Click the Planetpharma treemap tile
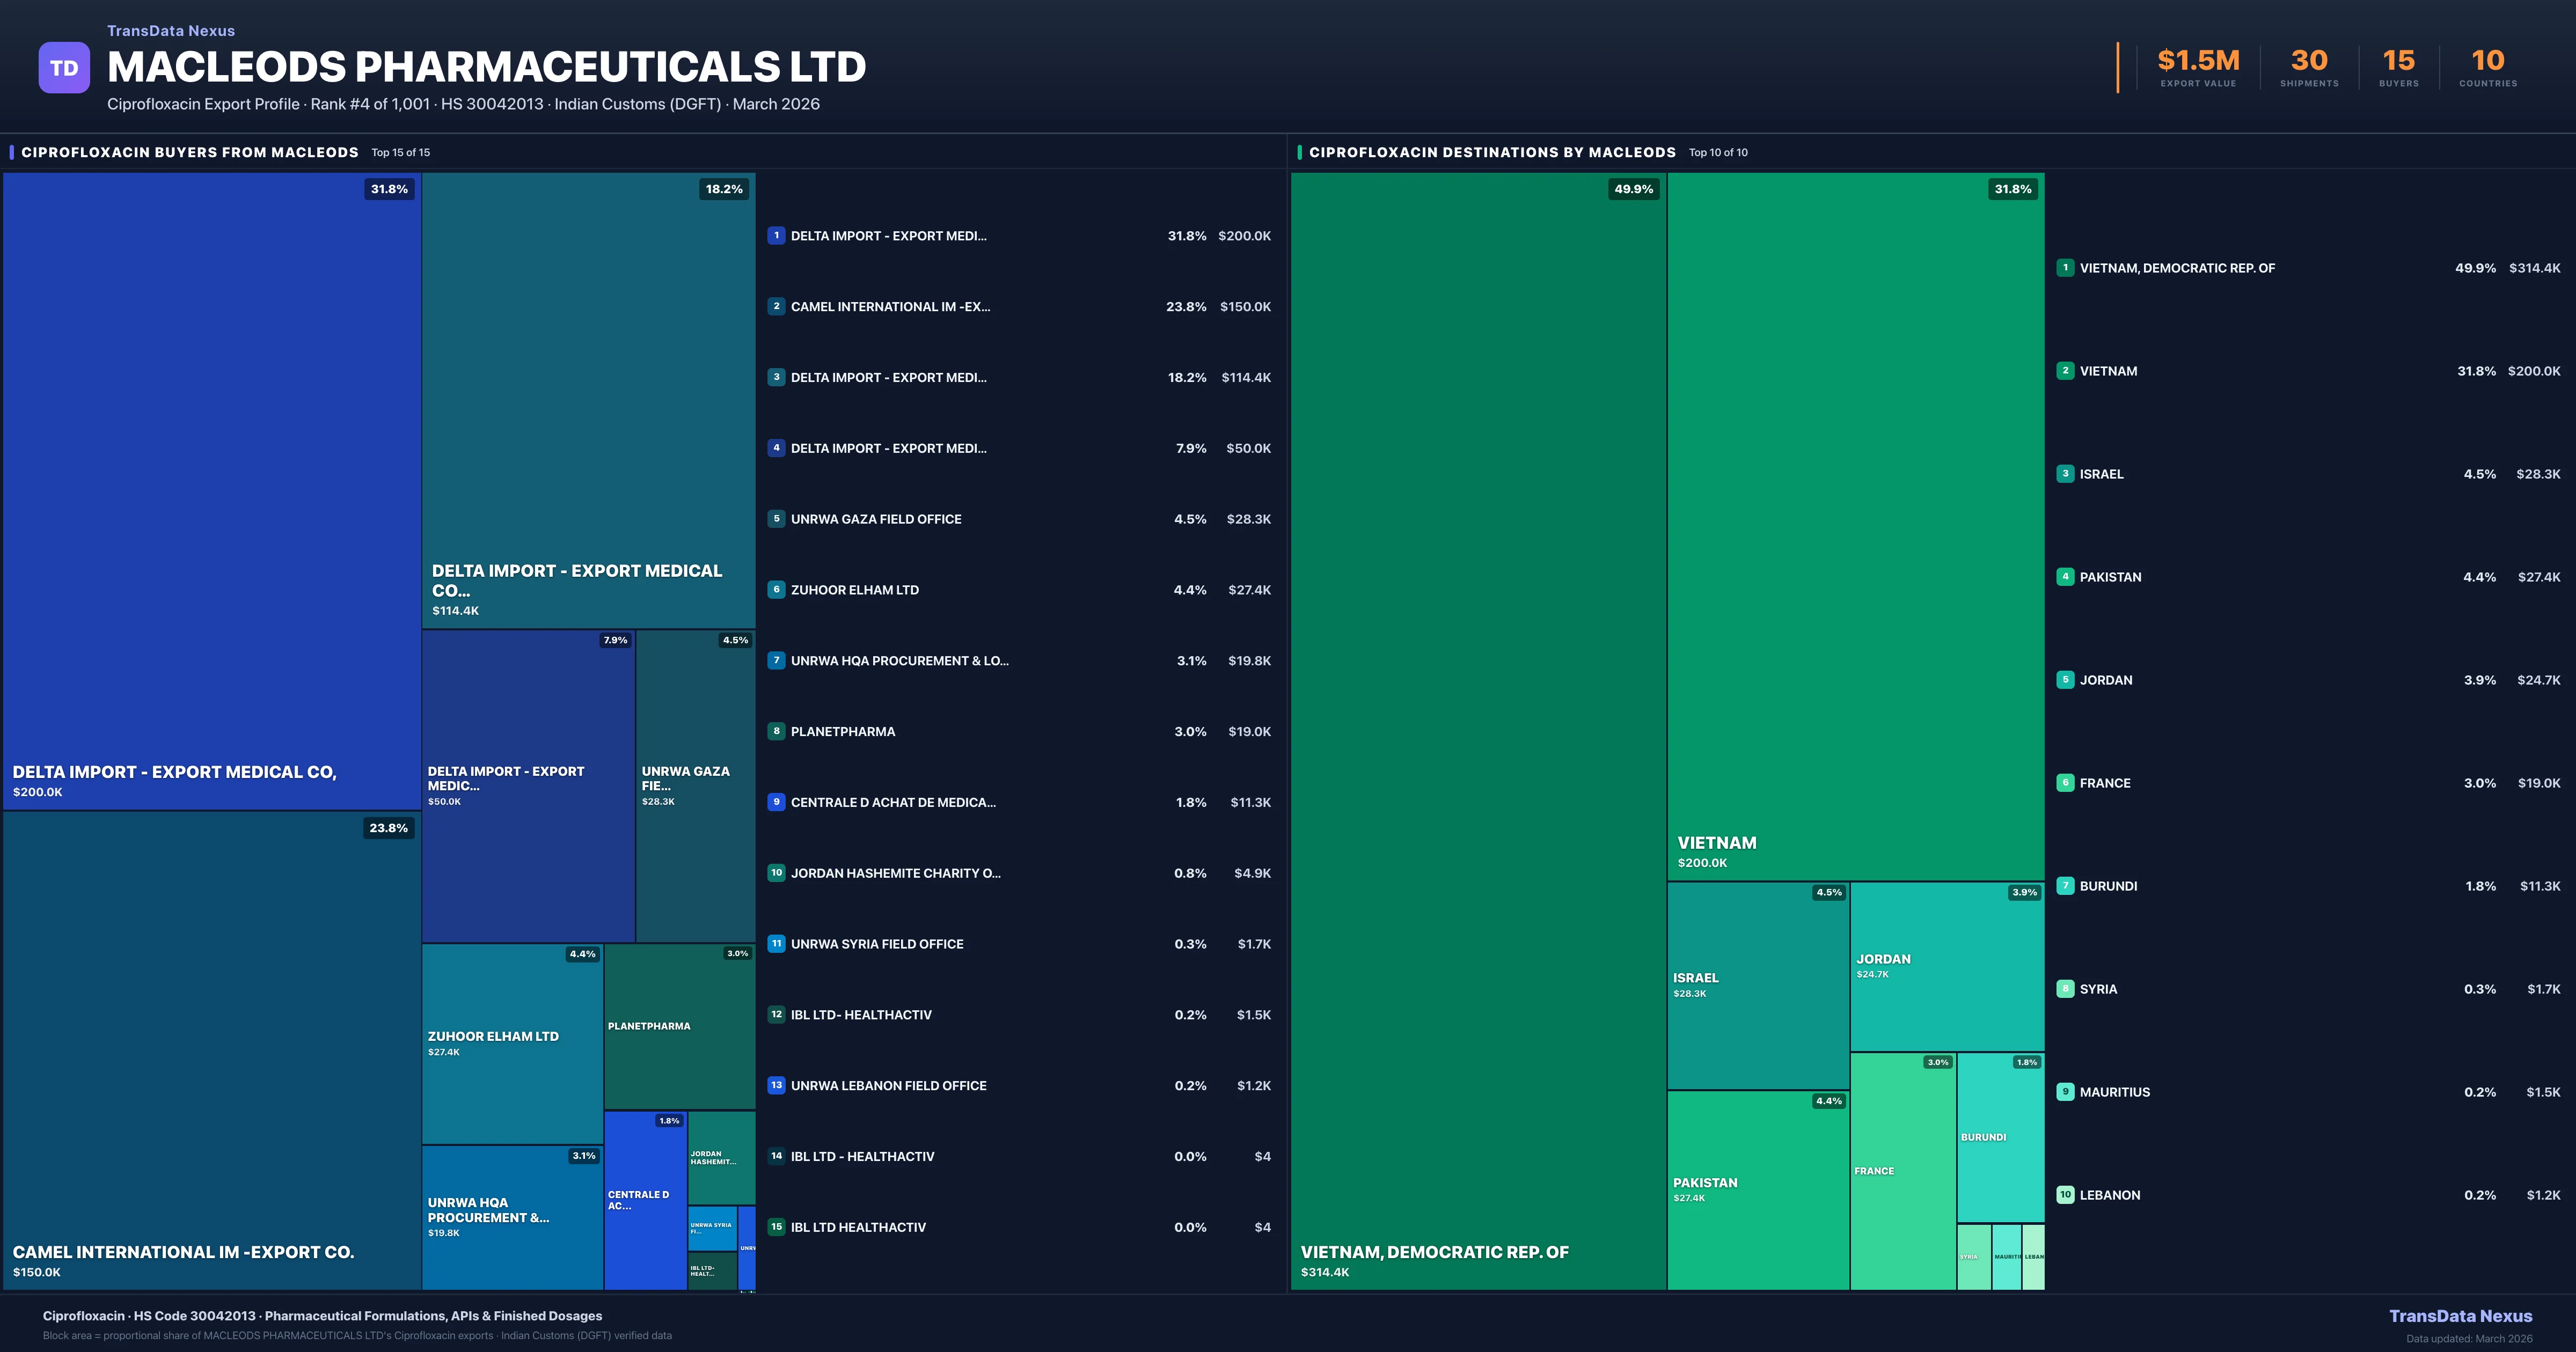The height and width of the screenshot is (1352, 2576). pyautogui.click(x=679, y=1026)
